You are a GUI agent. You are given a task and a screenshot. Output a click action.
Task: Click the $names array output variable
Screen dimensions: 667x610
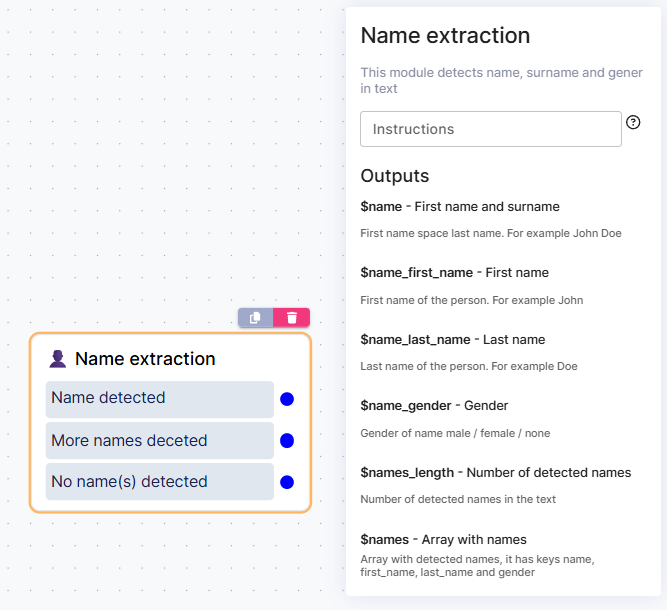click(385, 540)
